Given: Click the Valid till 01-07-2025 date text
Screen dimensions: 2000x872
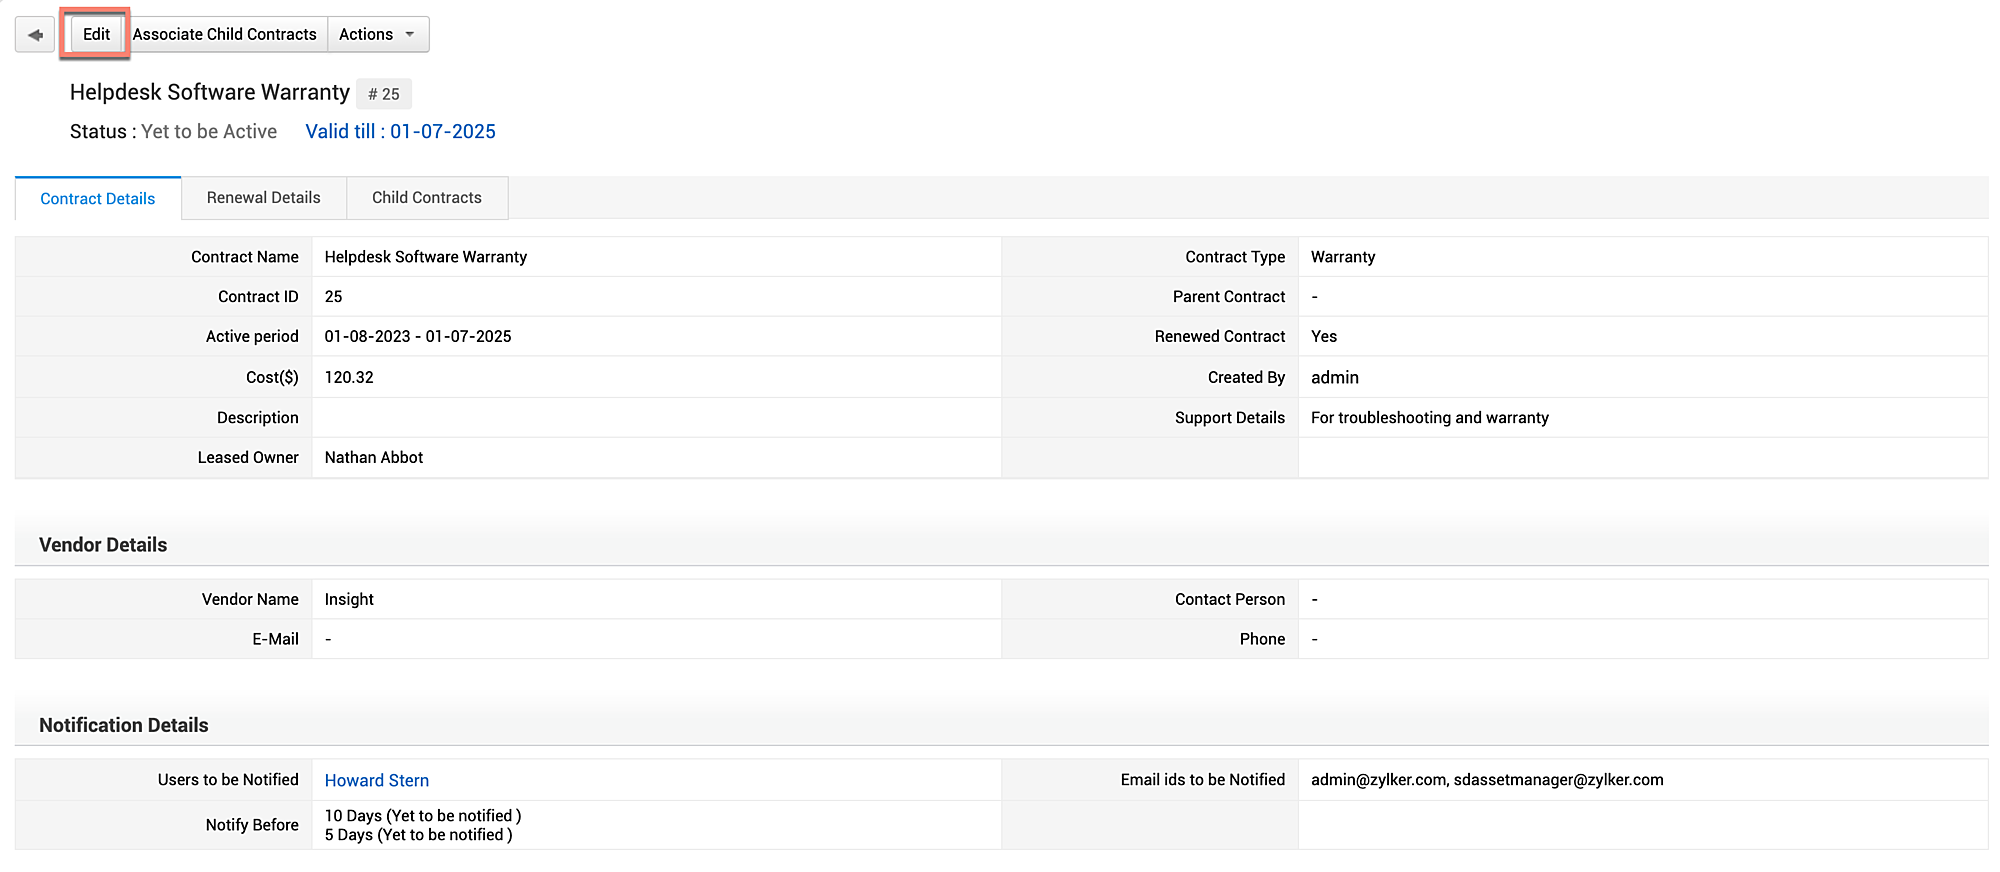Looking at the screenshot, I should 400,131.
